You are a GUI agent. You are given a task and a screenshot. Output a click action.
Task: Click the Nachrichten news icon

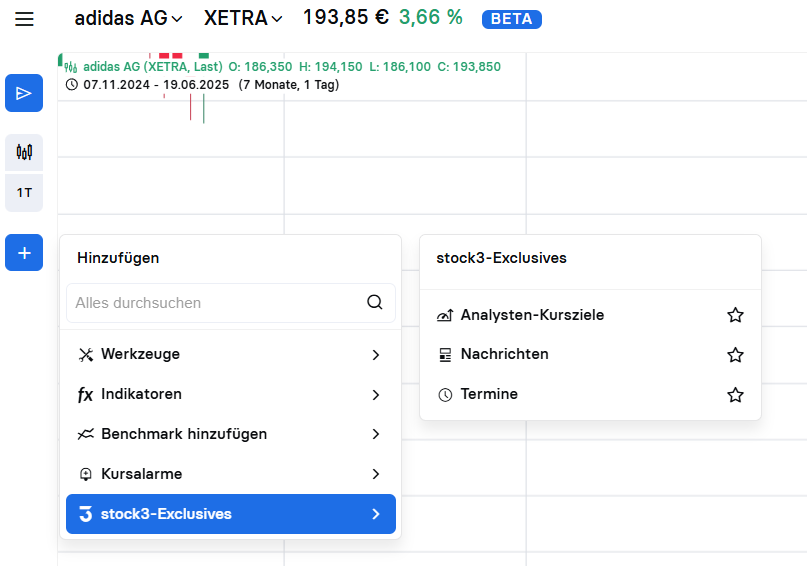(446, 355)
